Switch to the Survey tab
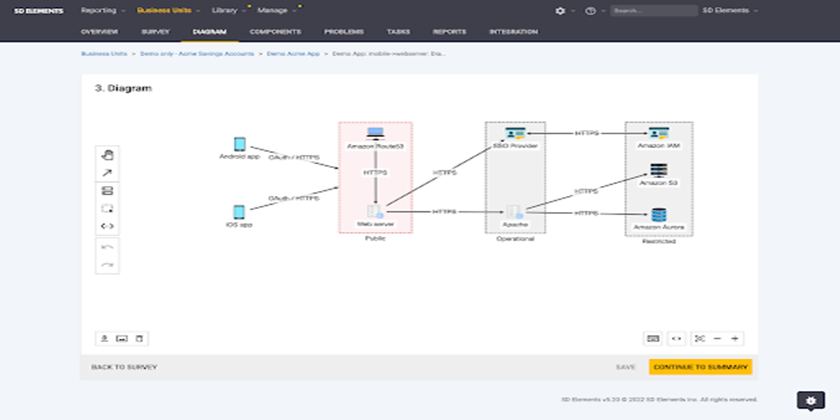Screen dimensions: 840x420 pyautogui.click(x=155, y=32)
